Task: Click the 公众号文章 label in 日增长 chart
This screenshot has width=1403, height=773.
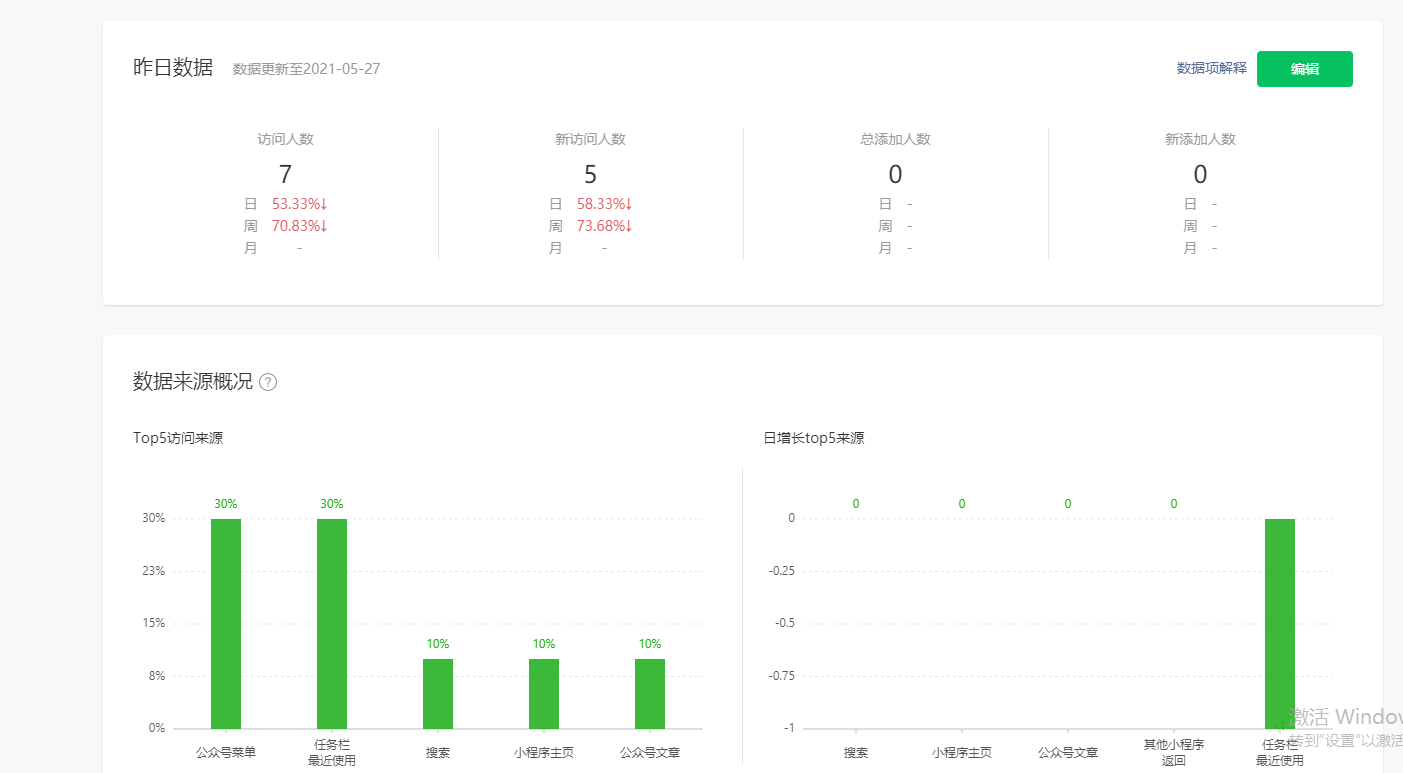Action: tap(1068, 753)
